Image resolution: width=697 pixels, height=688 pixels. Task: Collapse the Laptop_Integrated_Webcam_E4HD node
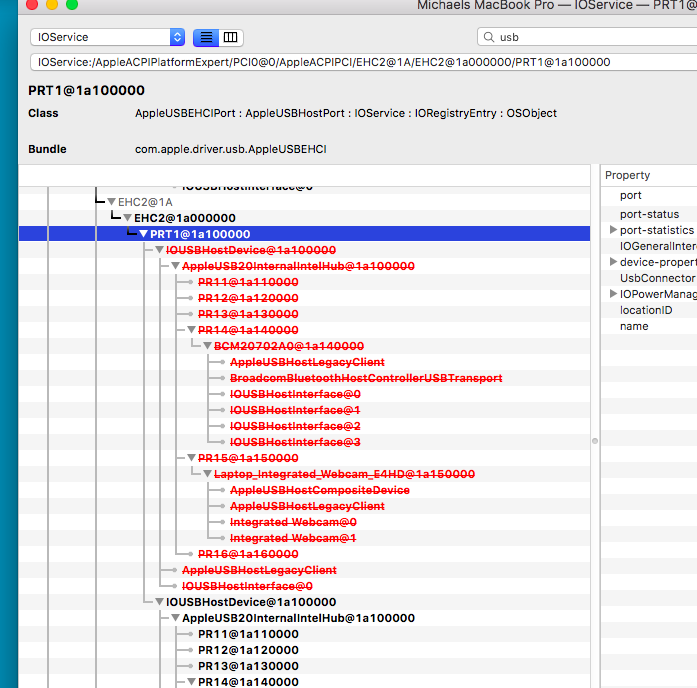click(x=208, y=474)
